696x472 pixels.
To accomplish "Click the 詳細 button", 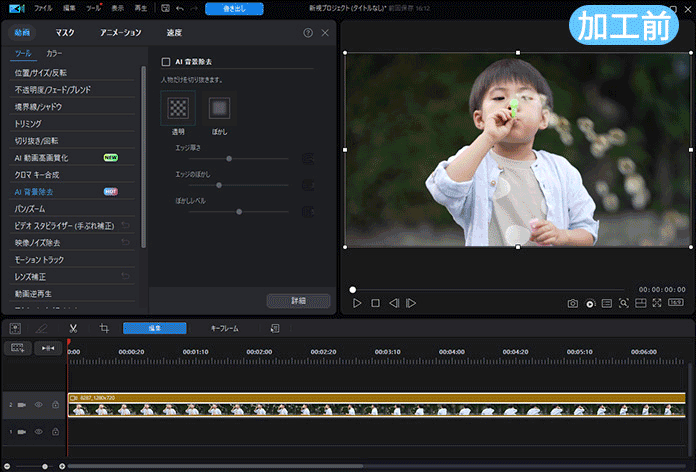I will [298, 300].
